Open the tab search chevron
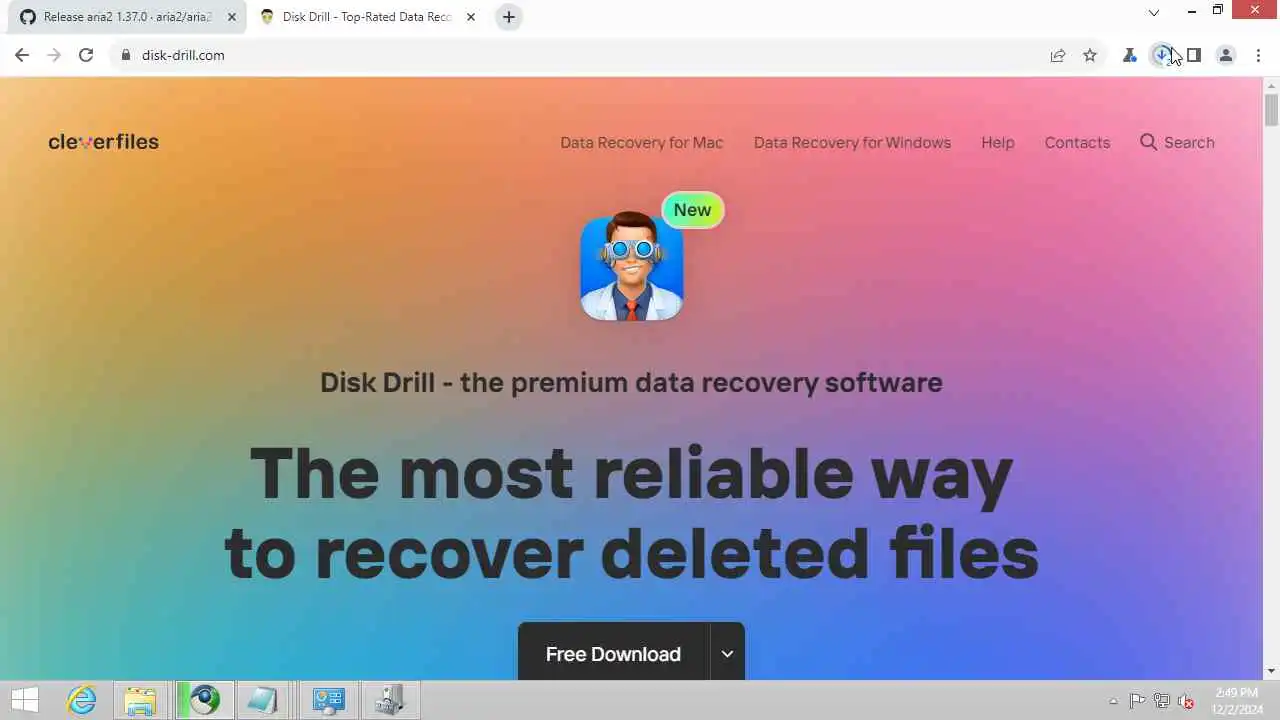 click(x=1153, y=13)
